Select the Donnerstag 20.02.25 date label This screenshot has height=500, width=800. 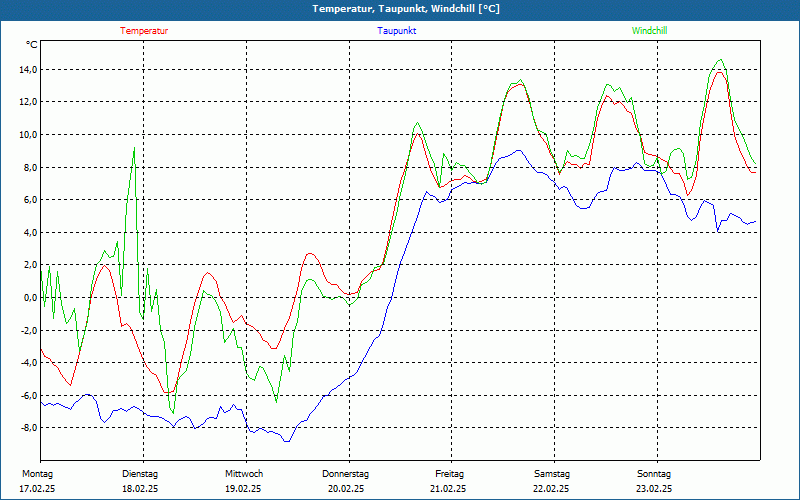pos(346,481)
